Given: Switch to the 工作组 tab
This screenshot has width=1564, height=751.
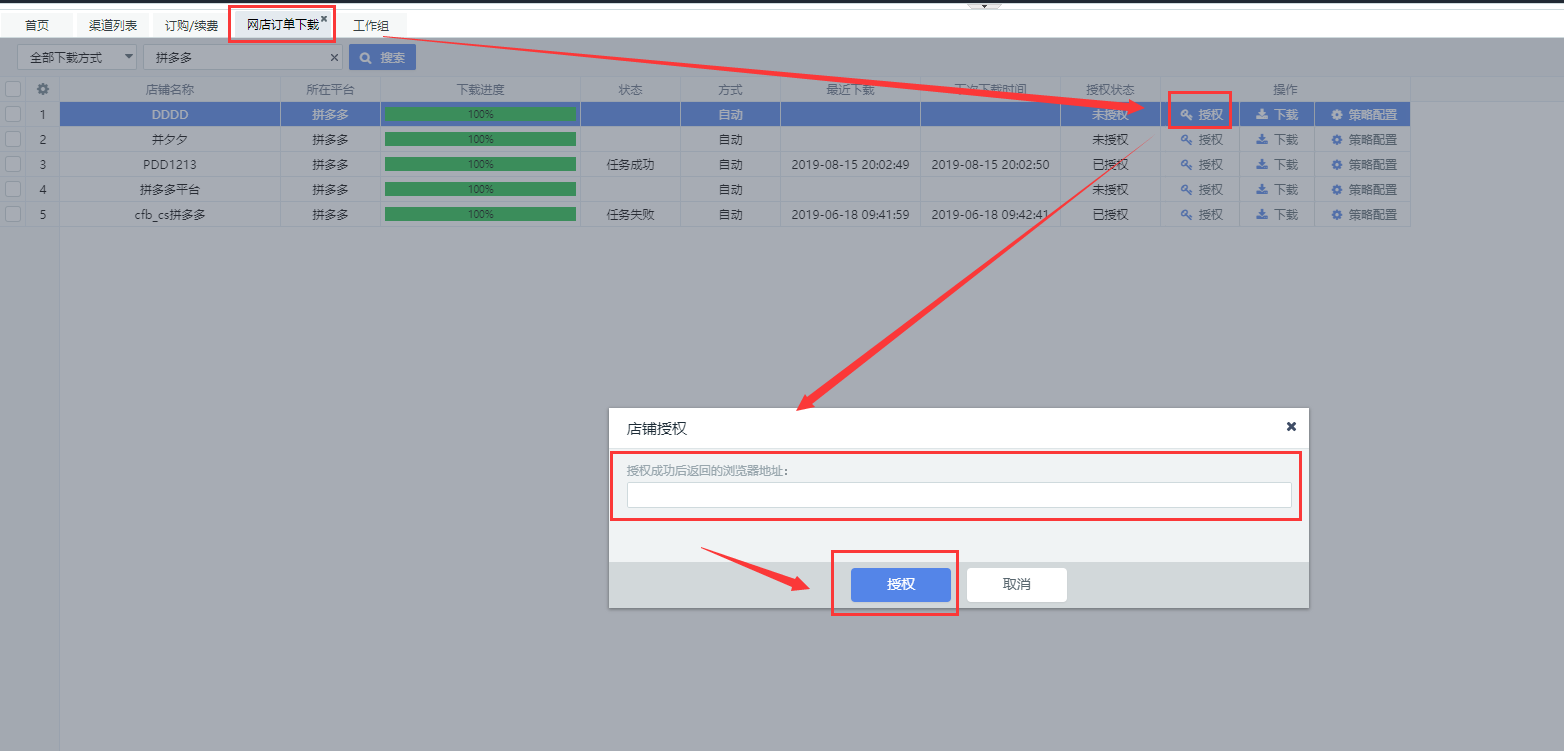Looking at the screenshot, I should click(371, 25).
